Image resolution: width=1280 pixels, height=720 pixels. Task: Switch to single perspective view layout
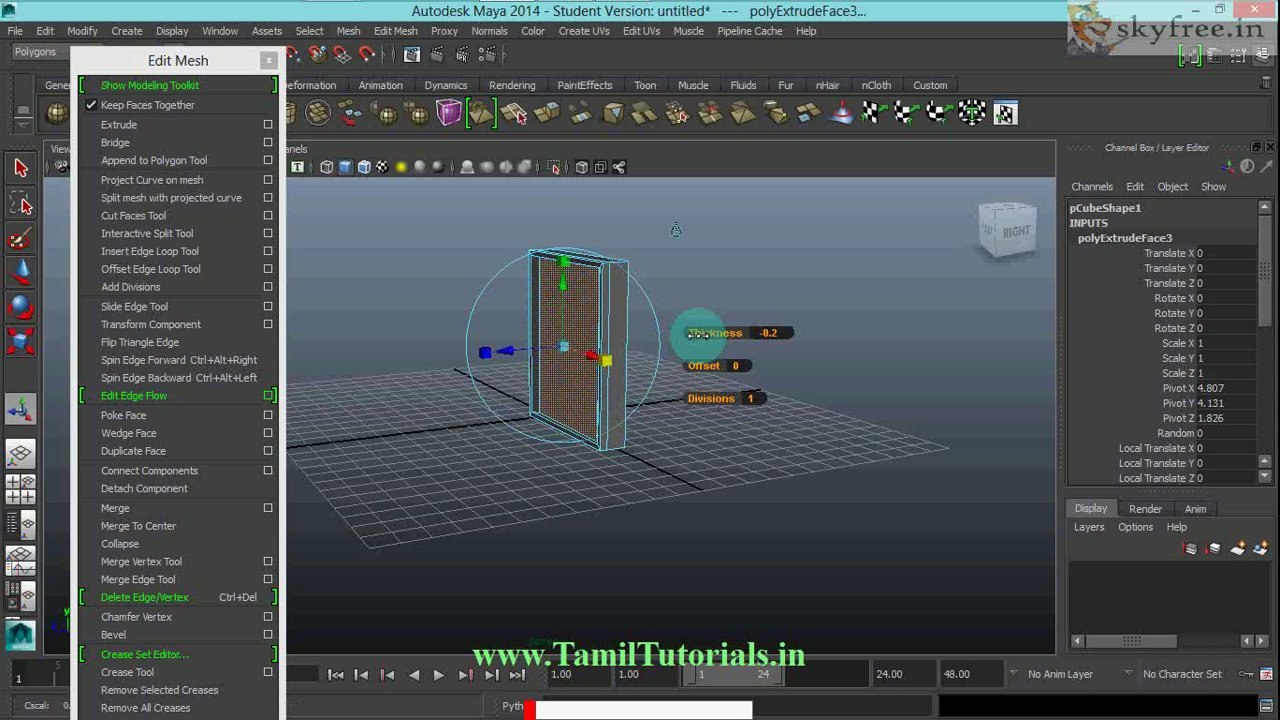pyautogui.click(x=21, y=455)
